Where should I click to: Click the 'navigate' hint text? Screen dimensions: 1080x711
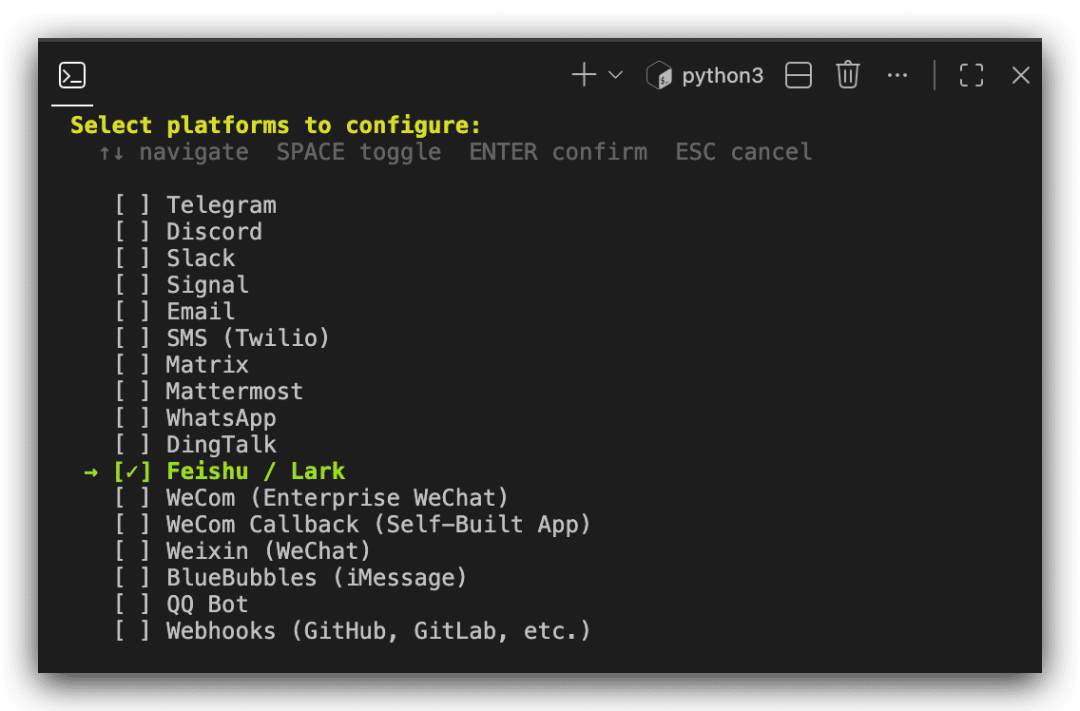[194, 152]
